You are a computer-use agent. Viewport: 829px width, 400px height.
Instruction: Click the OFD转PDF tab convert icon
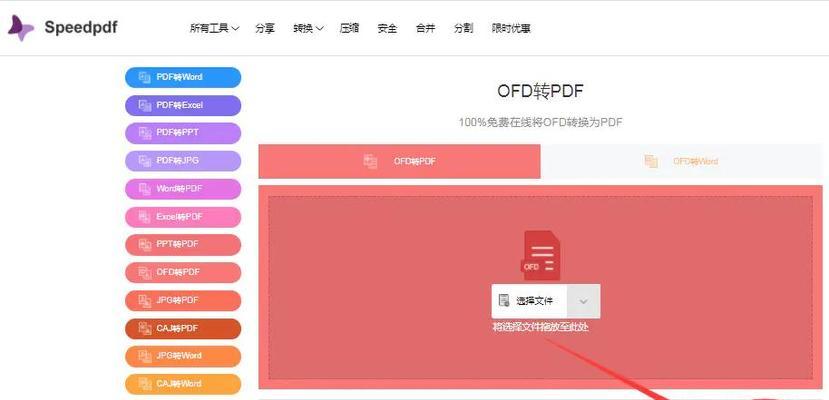(x=370, y=161)
